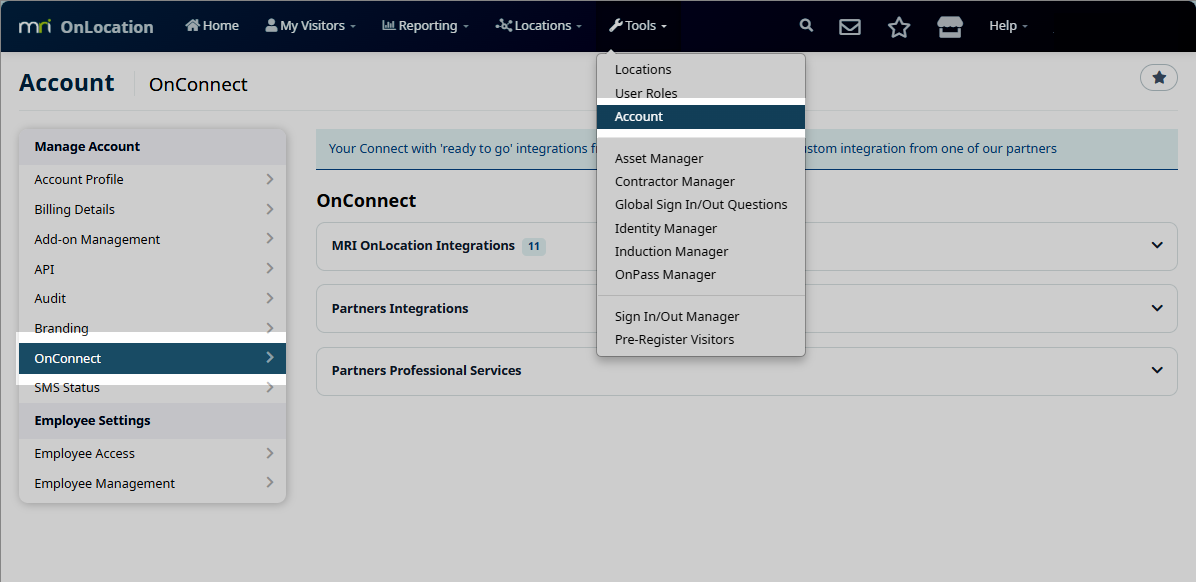
Task: Expand Partners Professional Services section
Action: [x=1157, y=371]
